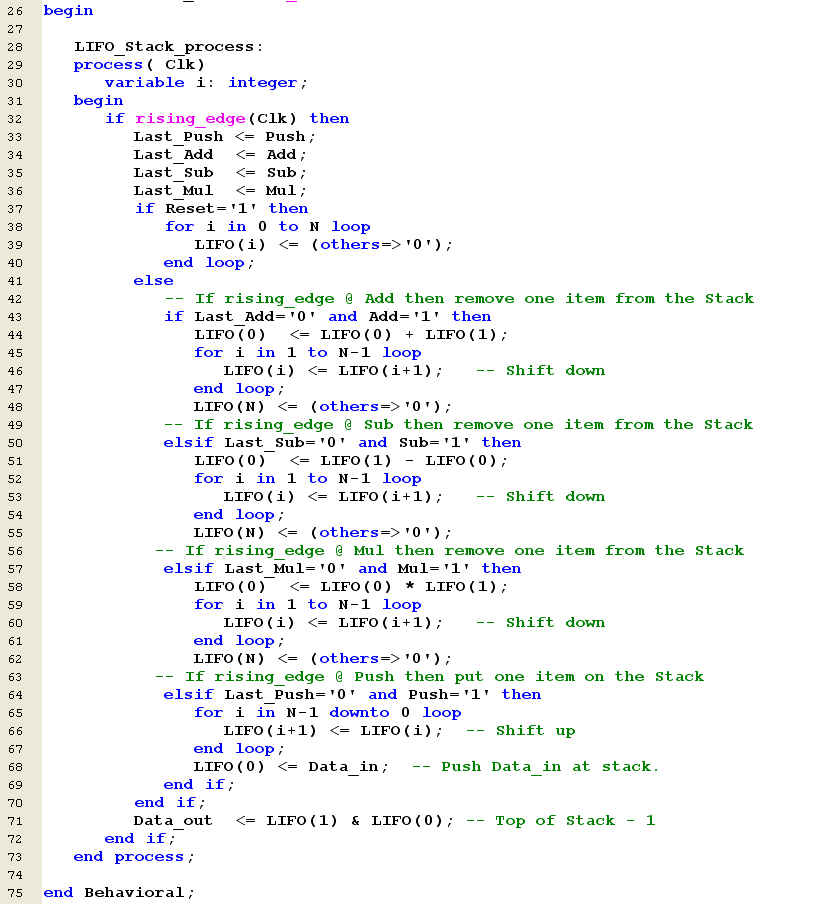Click 'LIFO(0) <= LIFO(0) * LIFO(1);' line
Screen dimensions: 813x904
click(351, 586)
